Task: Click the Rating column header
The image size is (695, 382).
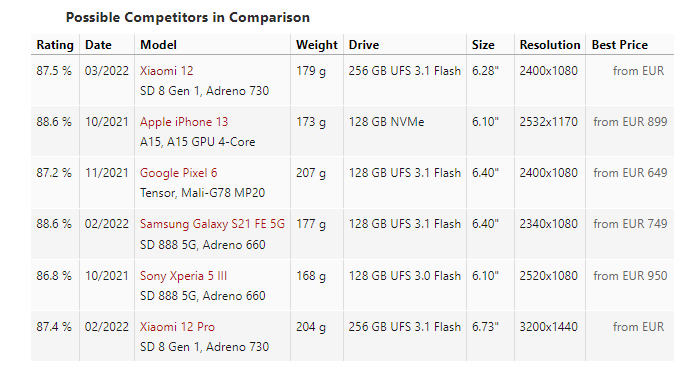Action: 55,45
